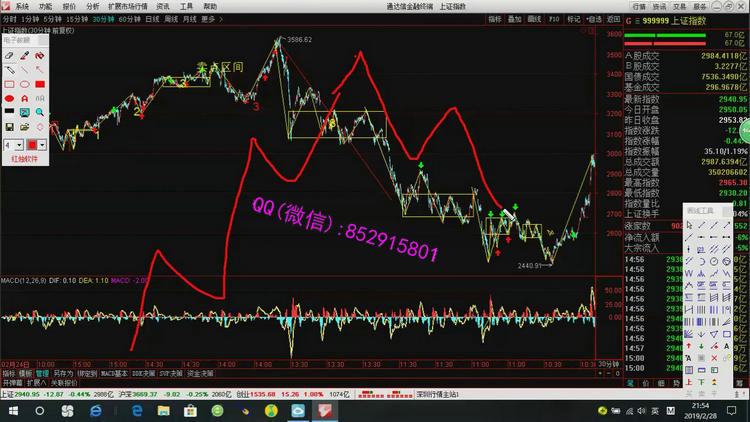The height and width of the screenshot is (422, 750).
Task: Switch chart to 60分钟 period
Action: point(129,19)
